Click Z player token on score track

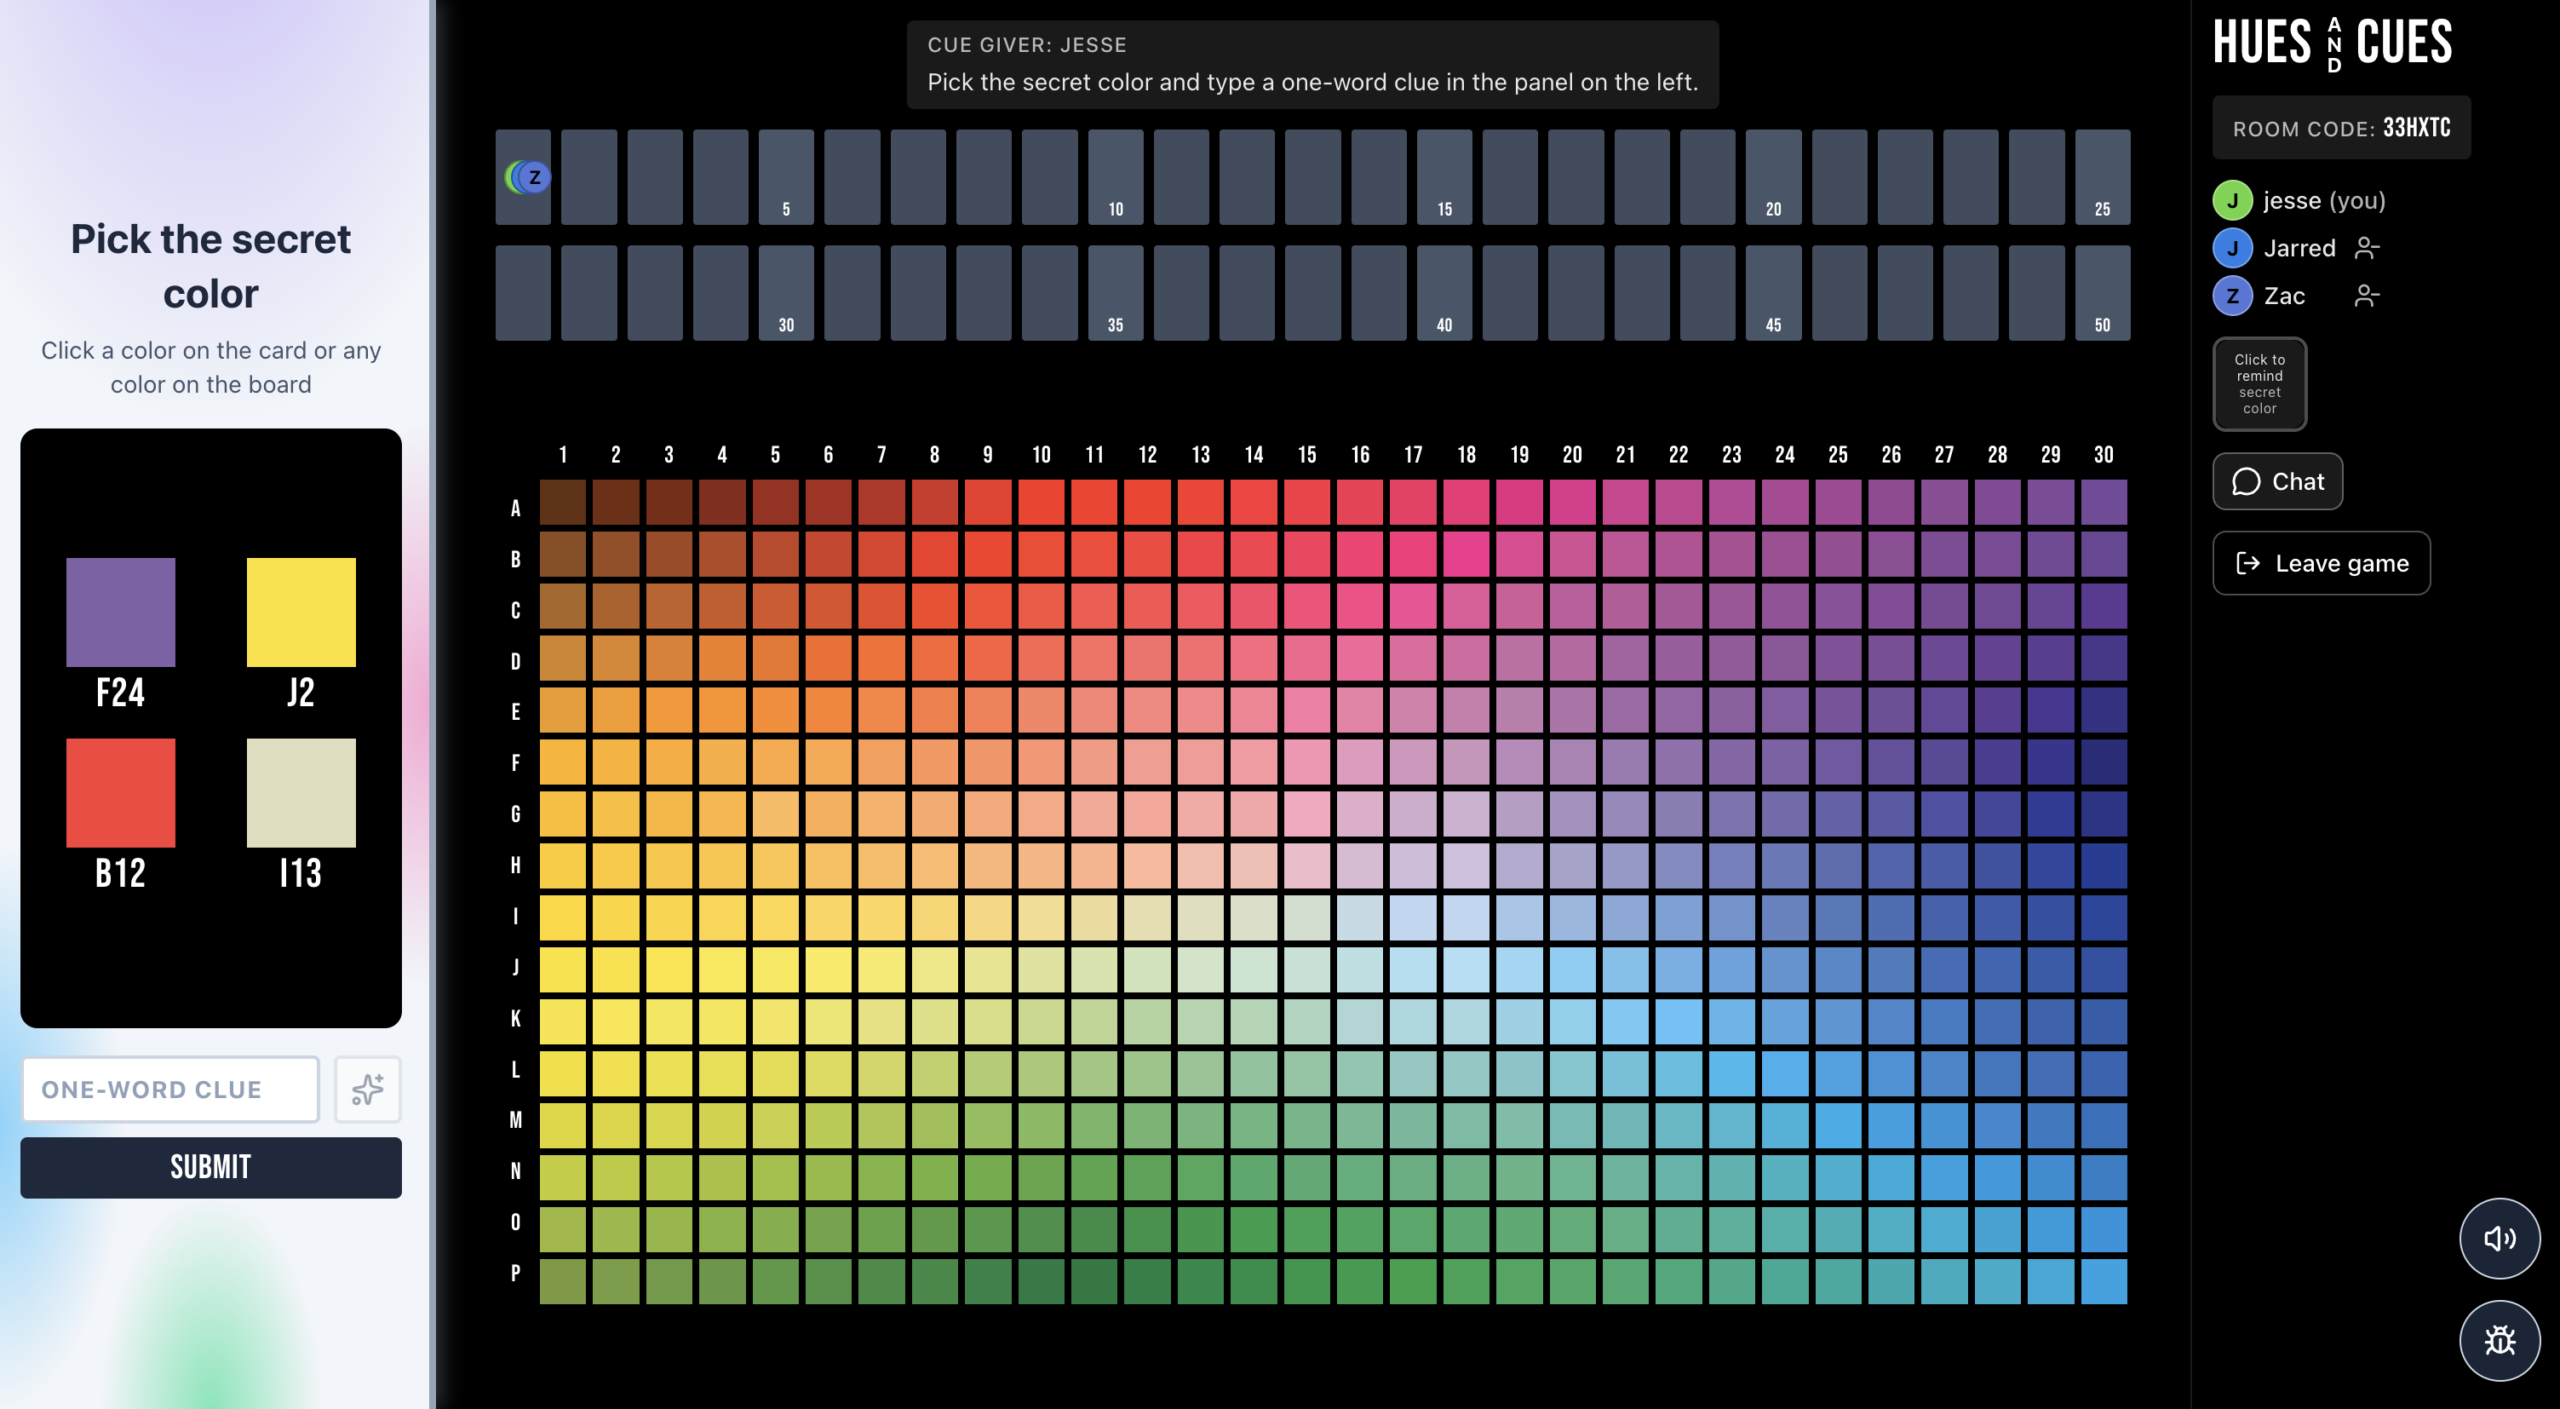click(535, 177)
